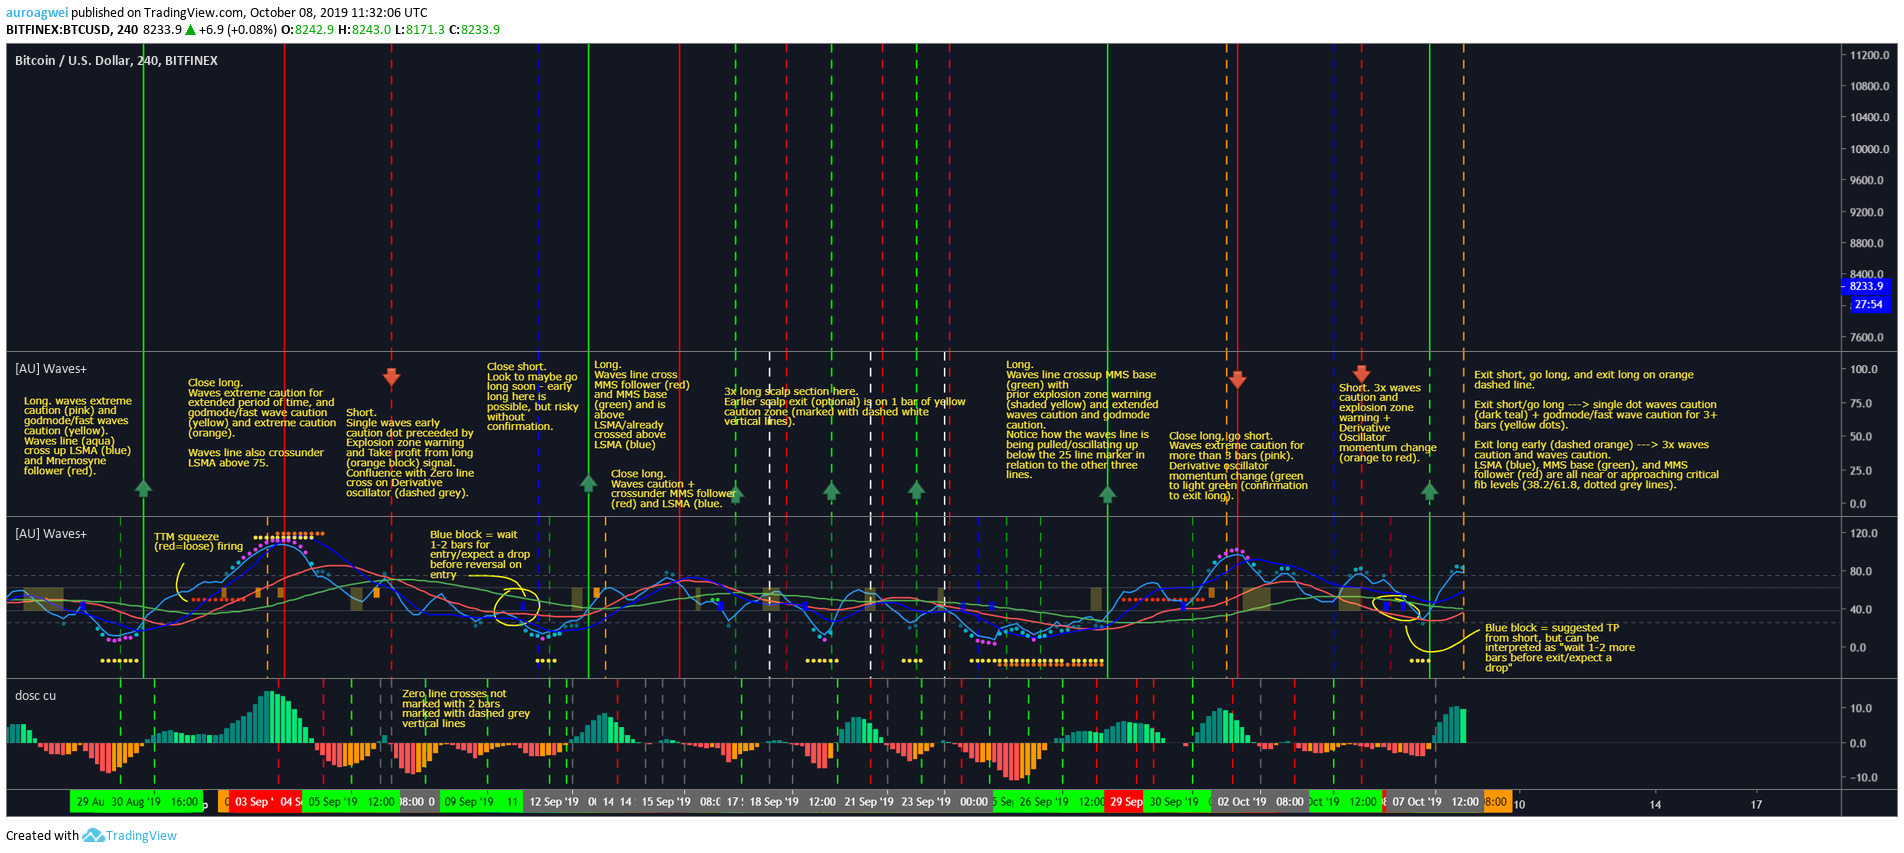
Task: Click the TradingView cloud logo icon
Action: pyautogui.click(x=93, y=835)
